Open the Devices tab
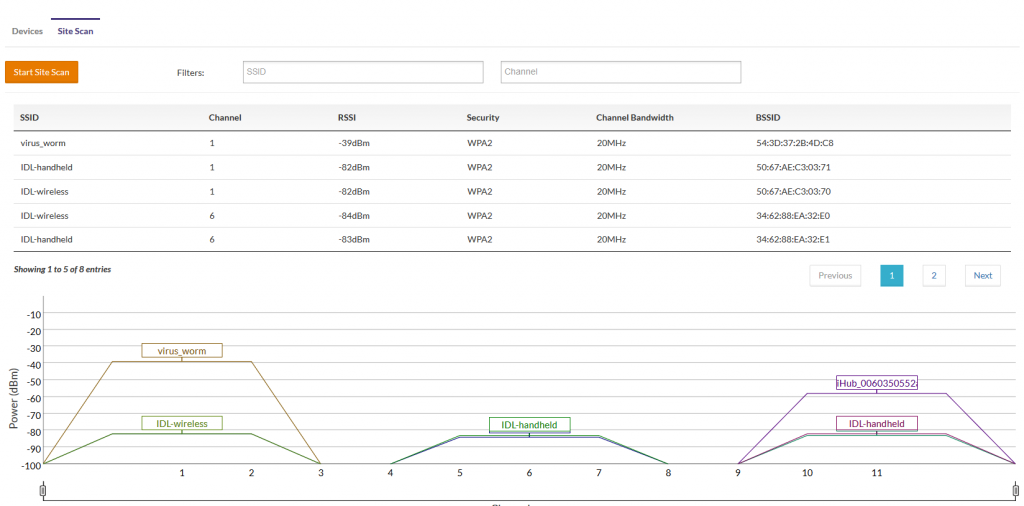This screenshot has width=1024, height=506. (x=27, y=31)
